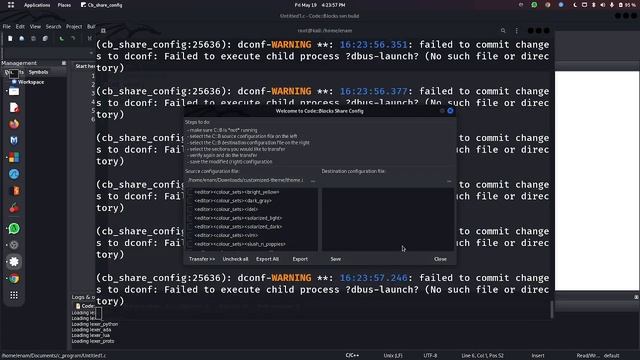Screen dimensions: 640x360
Task: Open the Project menu in Code::Blocks
Action: click(74, 27)
